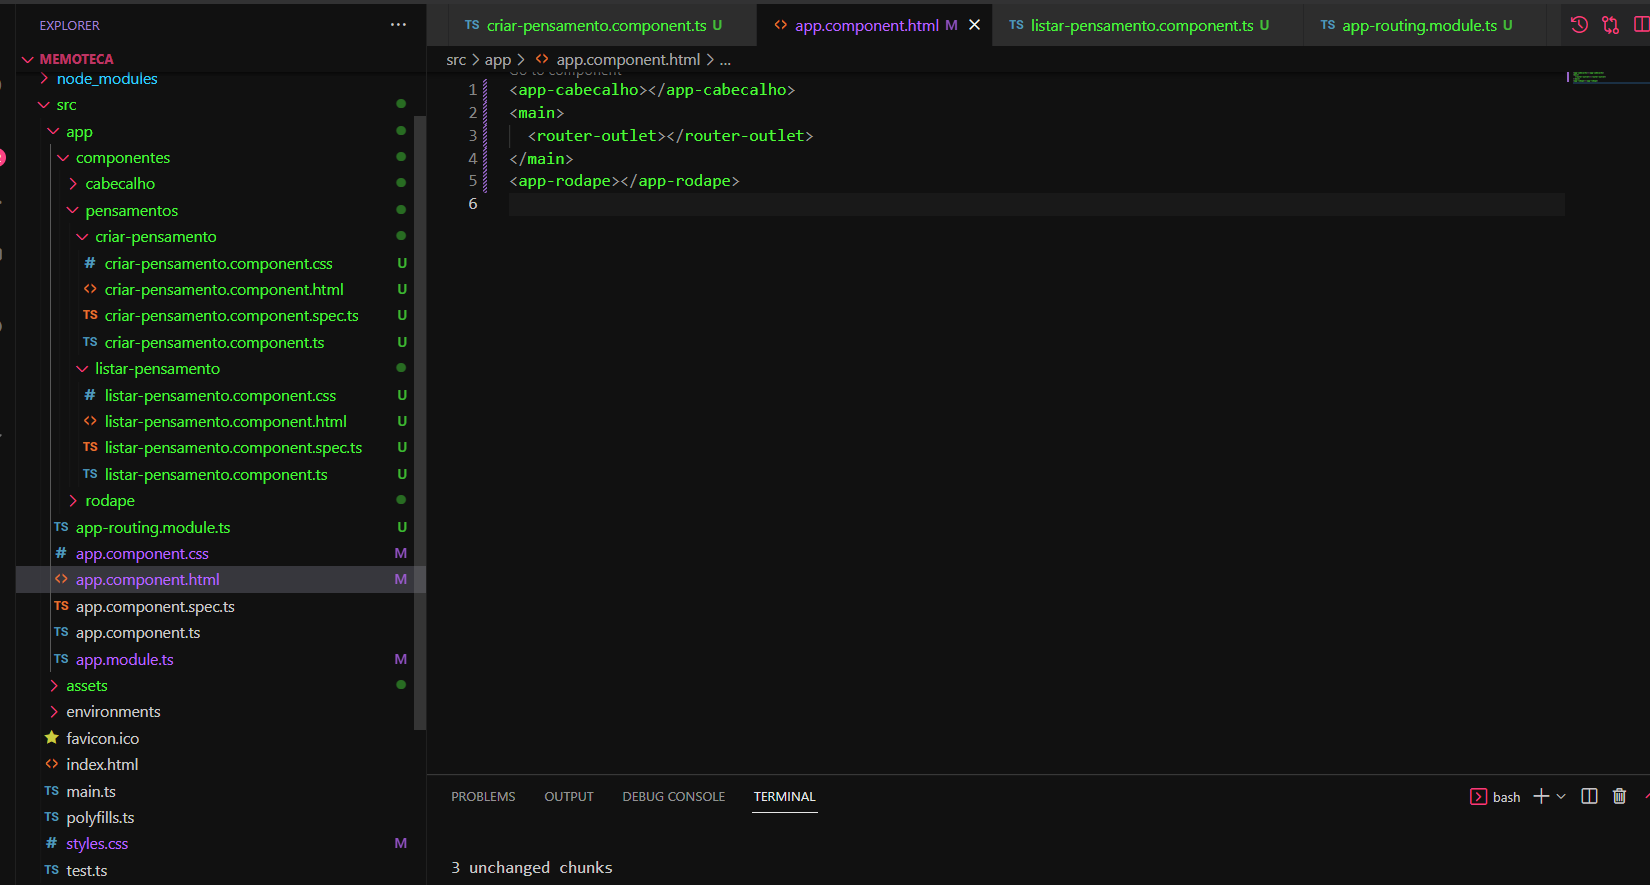Select the TERMINAL panel tab
This screenshot has height=885, width=1650.
tap(785, 797)
